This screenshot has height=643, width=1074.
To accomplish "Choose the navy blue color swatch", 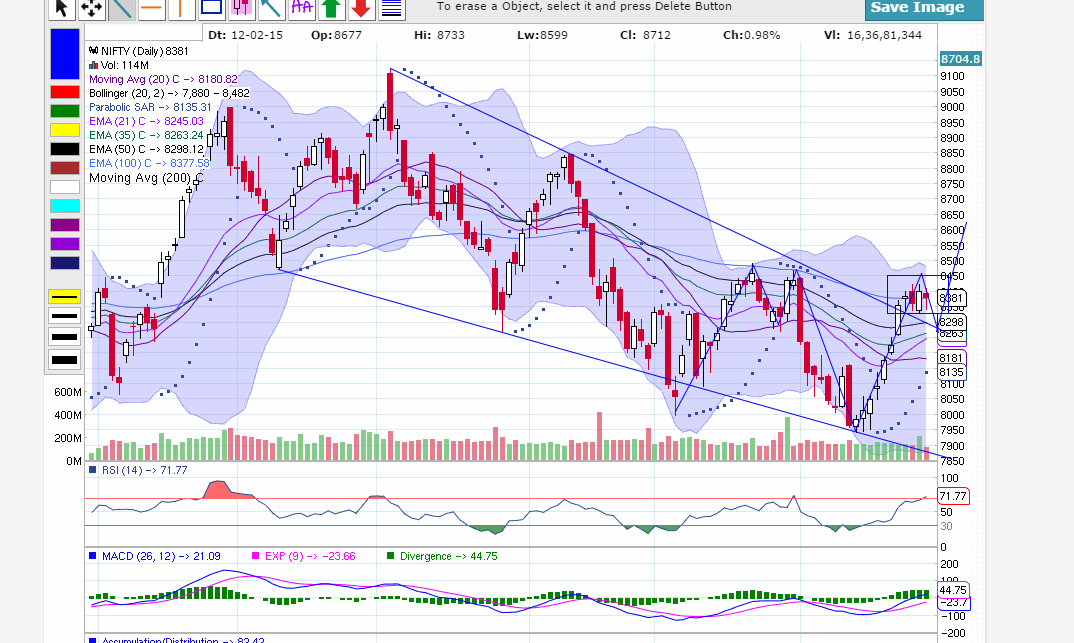I will 65,263.
